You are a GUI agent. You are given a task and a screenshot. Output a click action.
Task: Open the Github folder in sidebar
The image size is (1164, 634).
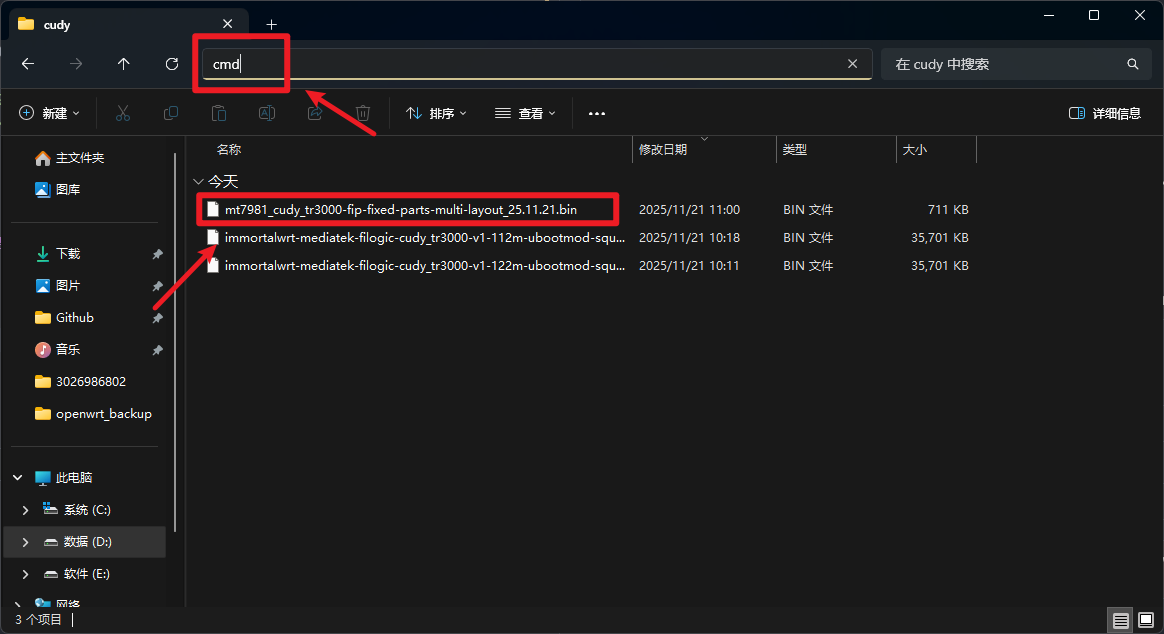tap(75, 318)
